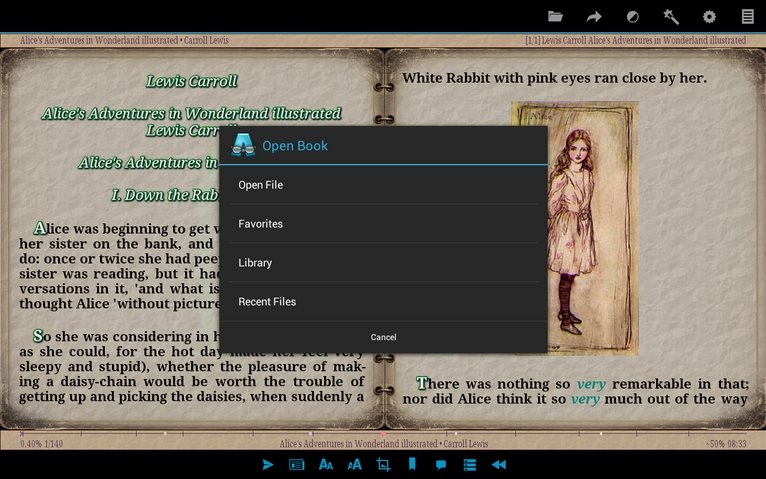This screenshot has height=479, width=766.
Task: Open the table of contents list icon
Action: (469, 464)
